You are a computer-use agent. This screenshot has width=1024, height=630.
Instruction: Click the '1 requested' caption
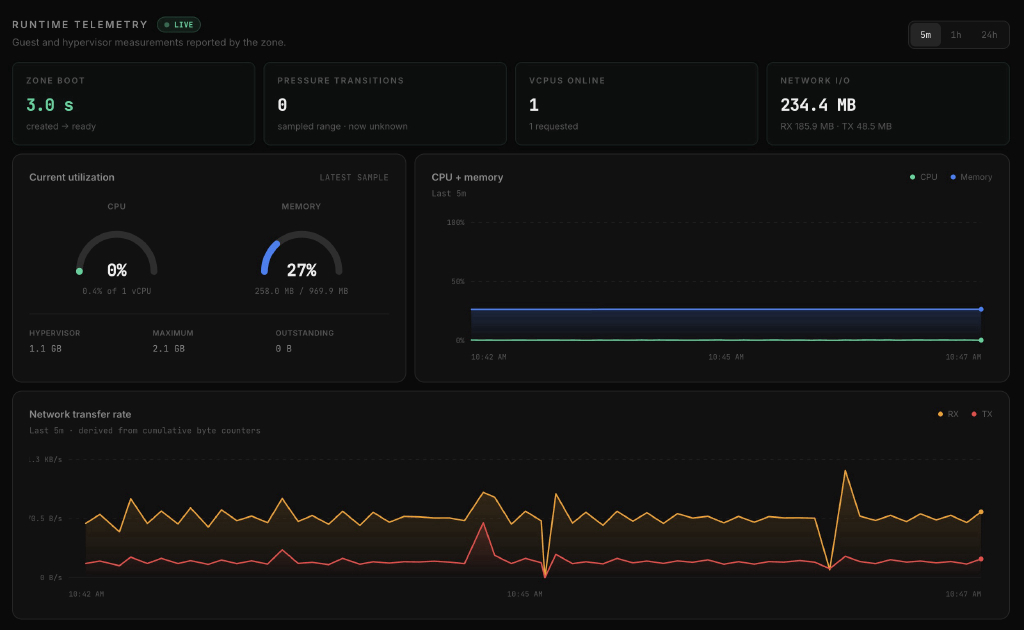[553, 127]
